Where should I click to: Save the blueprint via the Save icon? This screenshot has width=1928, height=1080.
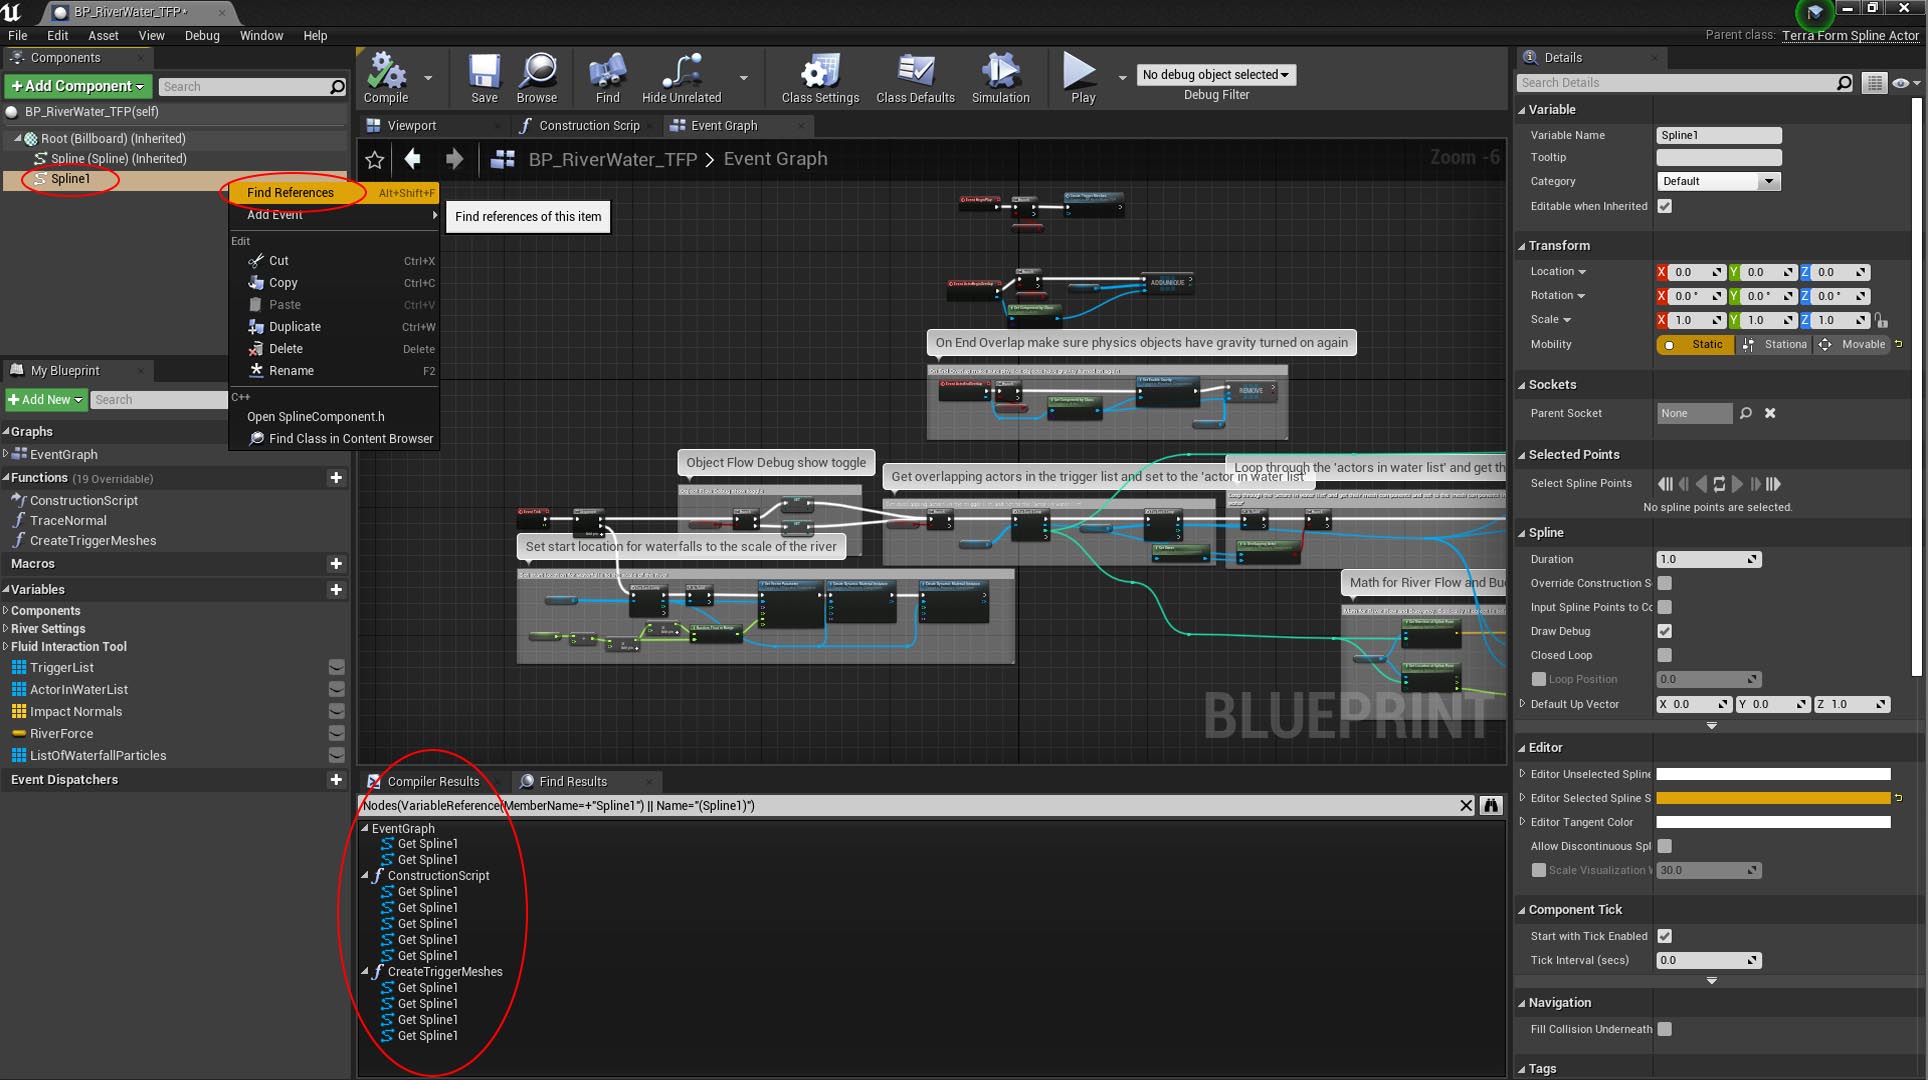tap(484, 78)
